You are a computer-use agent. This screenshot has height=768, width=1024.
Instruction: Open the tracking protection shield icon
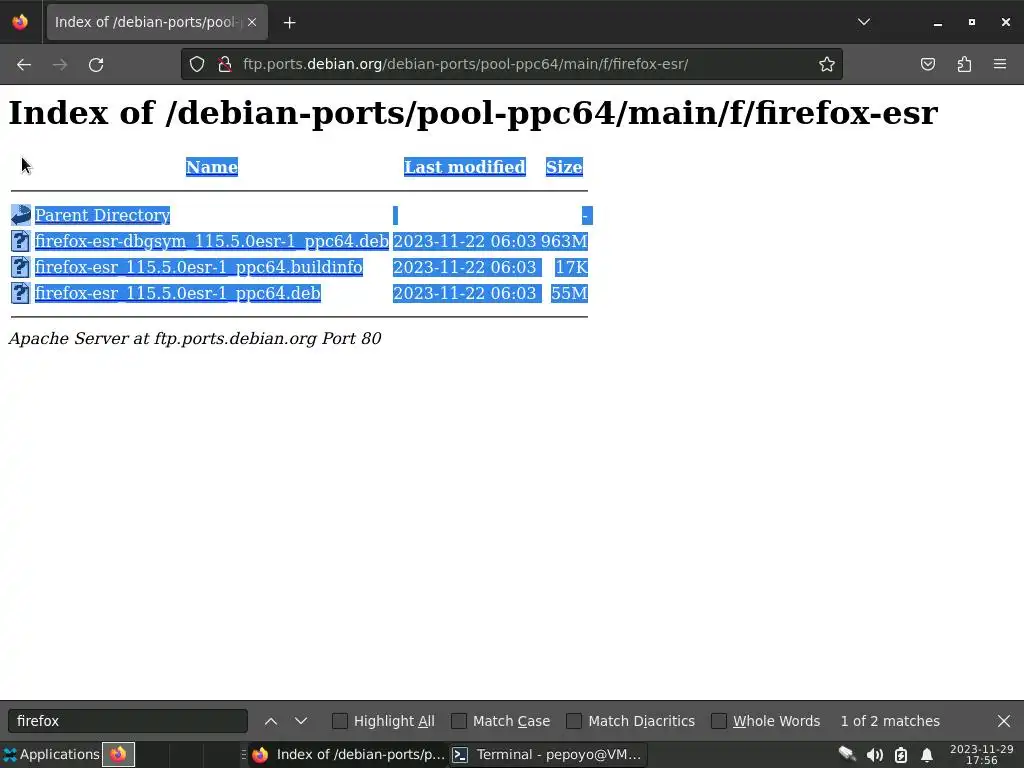[197, 64]
